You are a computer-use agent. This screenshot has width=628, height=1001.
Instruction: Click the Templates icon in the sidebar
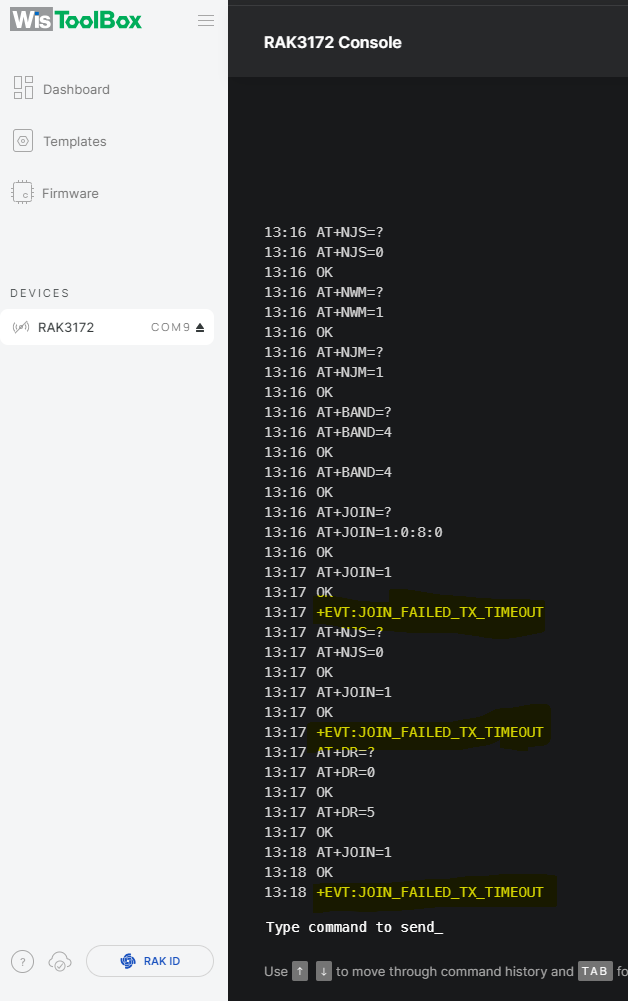23,141
